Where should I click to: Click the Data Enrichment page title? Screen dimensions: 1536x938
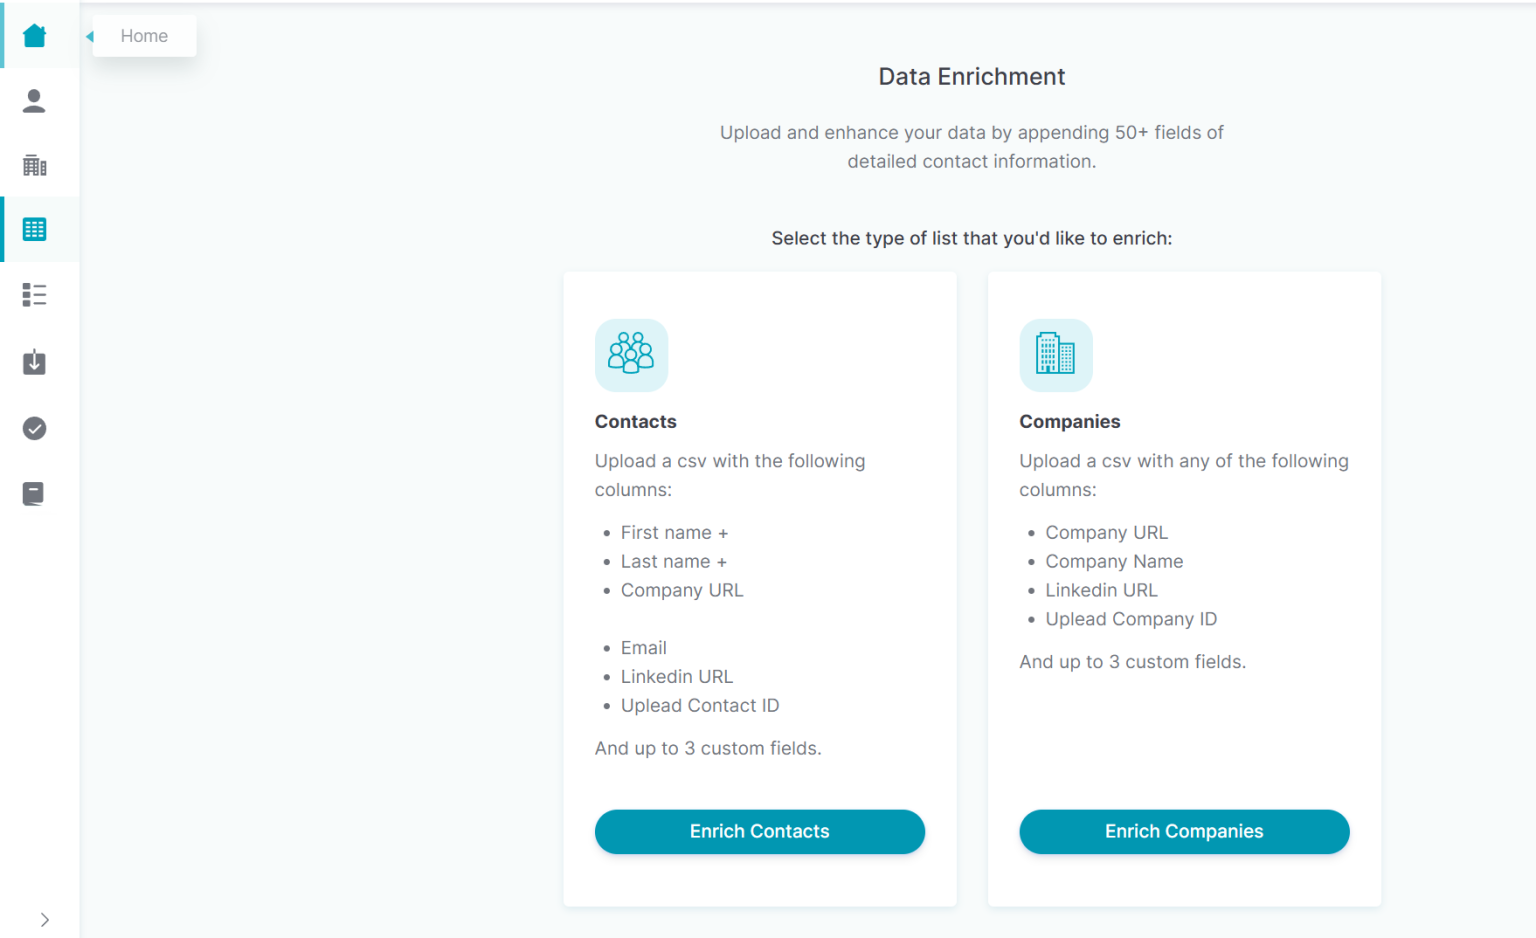click(x=971, y=76)
